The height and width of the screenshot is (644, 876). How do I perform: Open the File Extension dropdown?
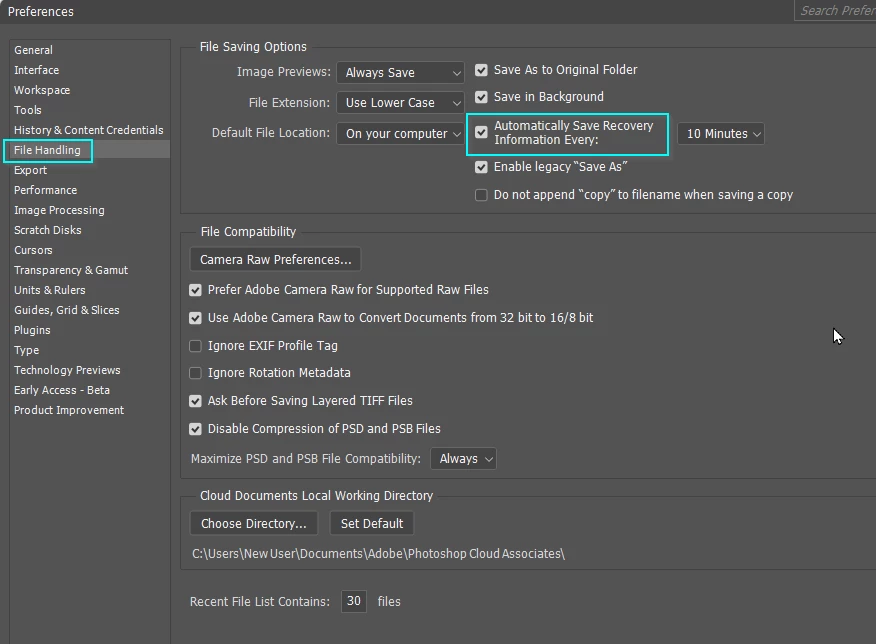[400, 103]
